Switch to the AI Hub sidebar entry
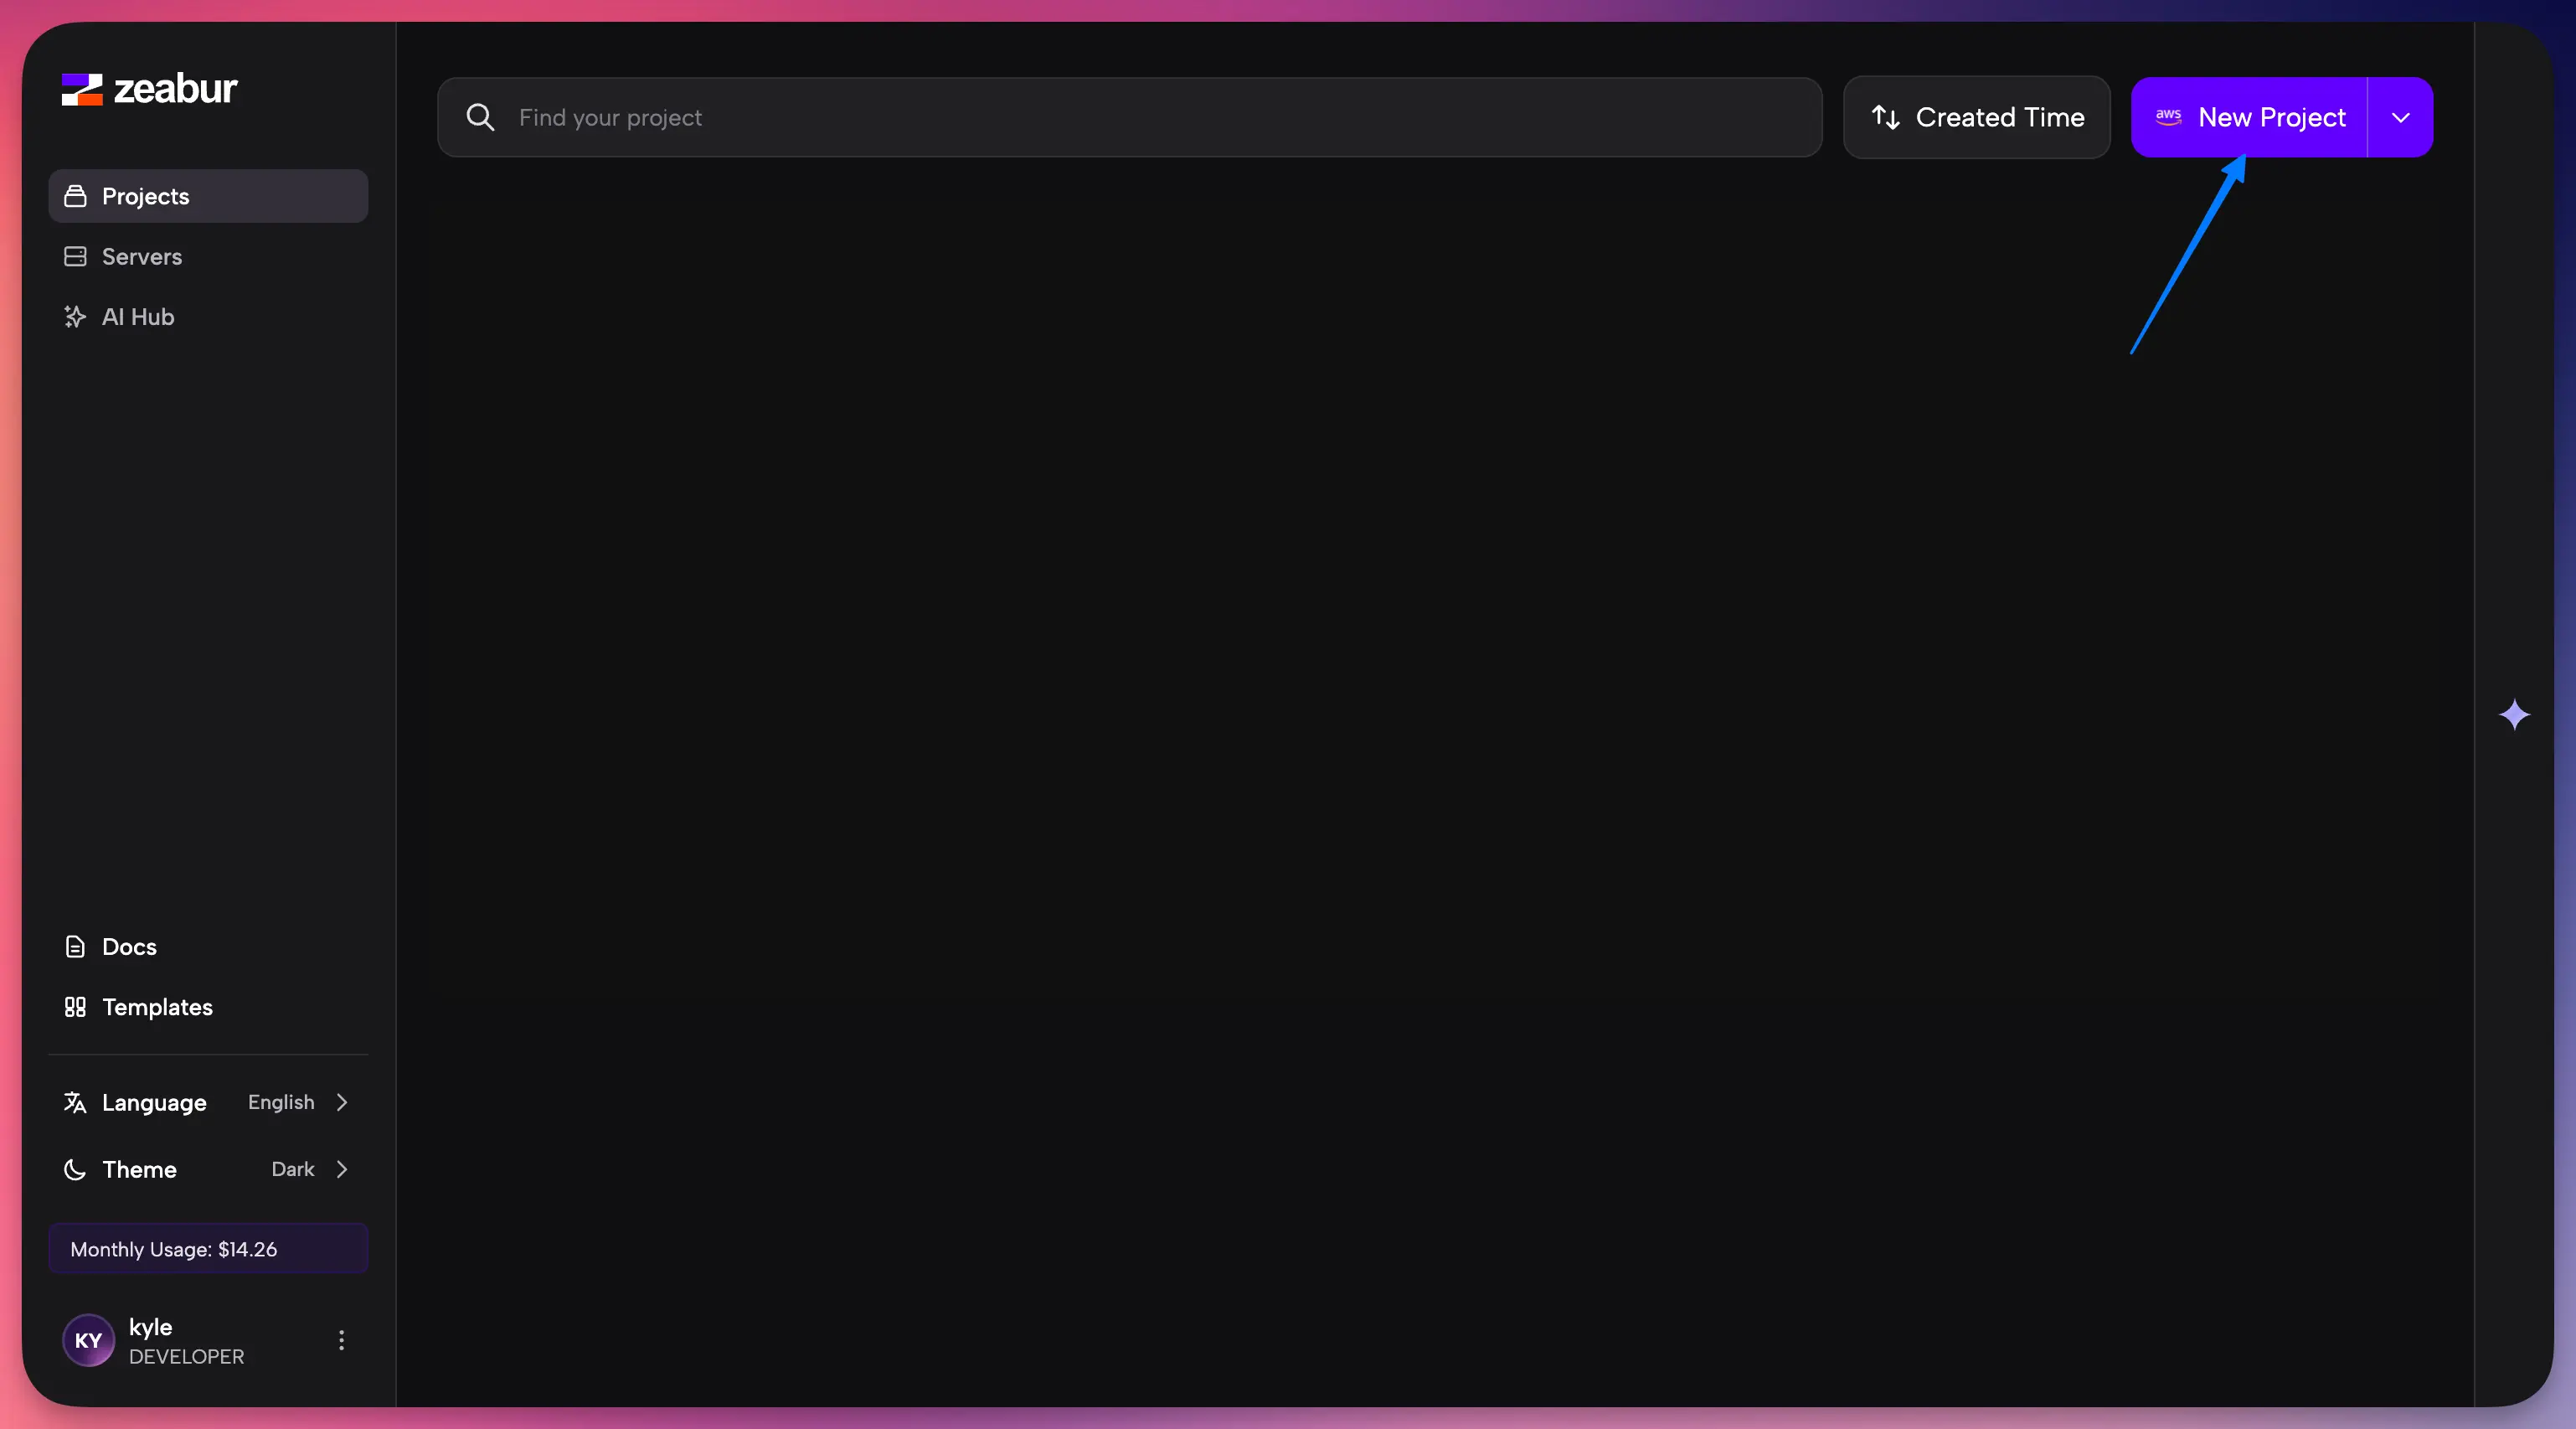 click(x=137, y=317)
